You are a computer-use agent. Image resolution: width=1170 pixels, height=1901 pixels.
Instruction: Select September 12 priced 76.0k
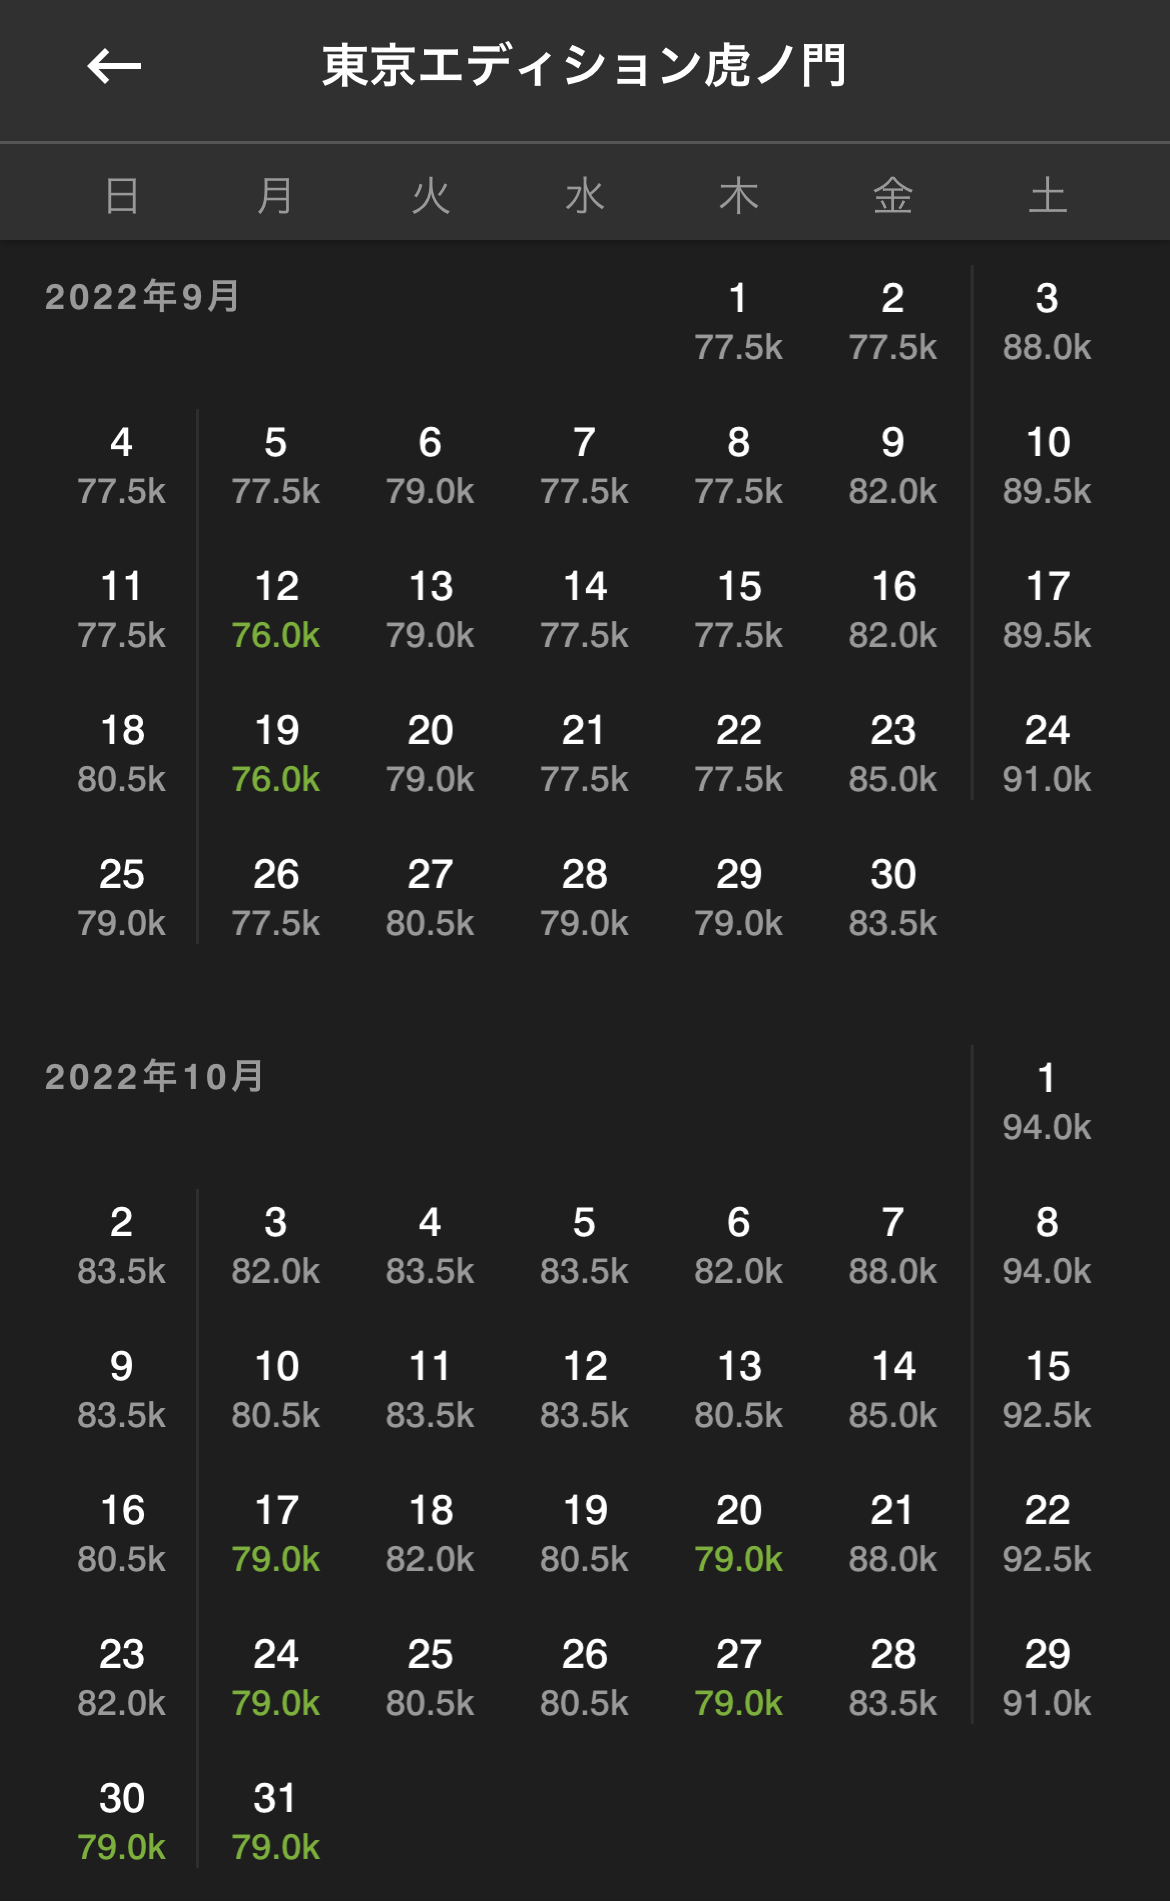click(276, 609)
